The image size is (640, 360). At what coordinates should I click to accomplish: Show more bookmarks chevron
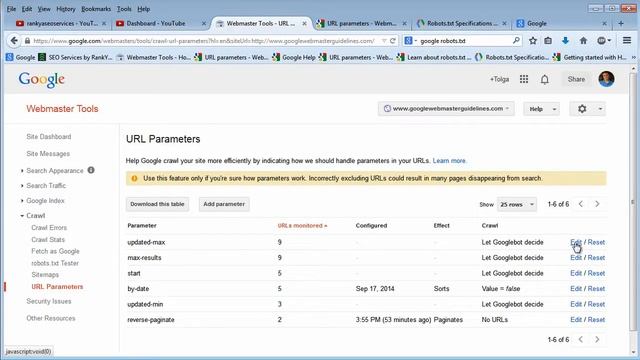pyautogui.click(x=633, y=58)
